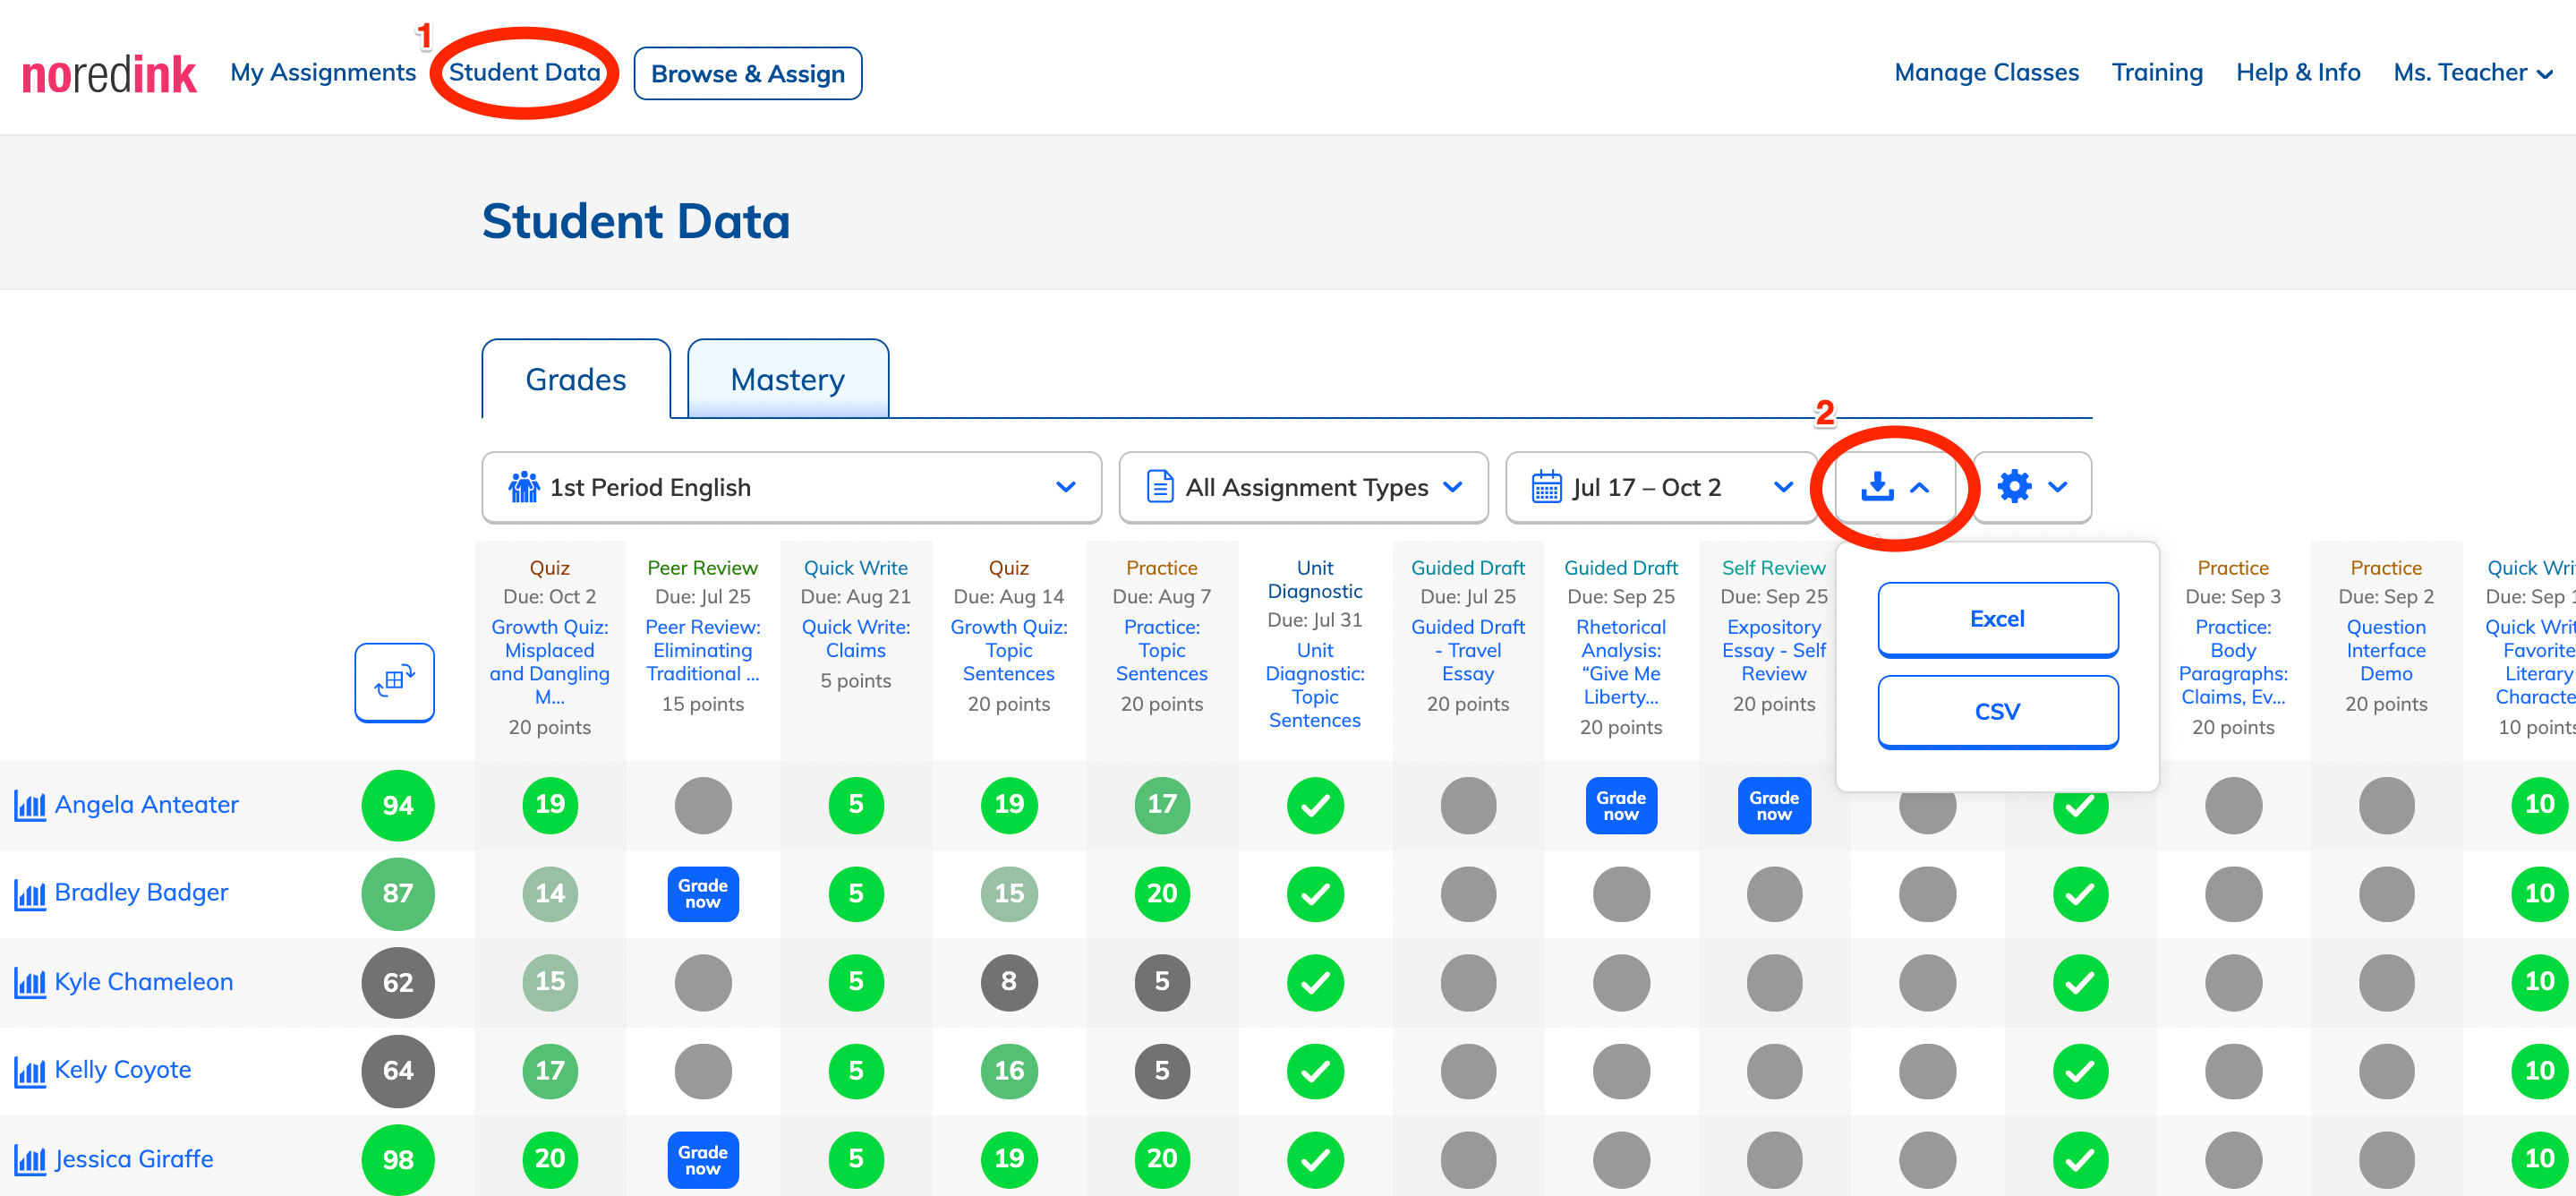Open Angela Anteater's Practice Topic Sentences score 17
The width and height of the screenshot is (2576, 1196).
(1162, 805)
